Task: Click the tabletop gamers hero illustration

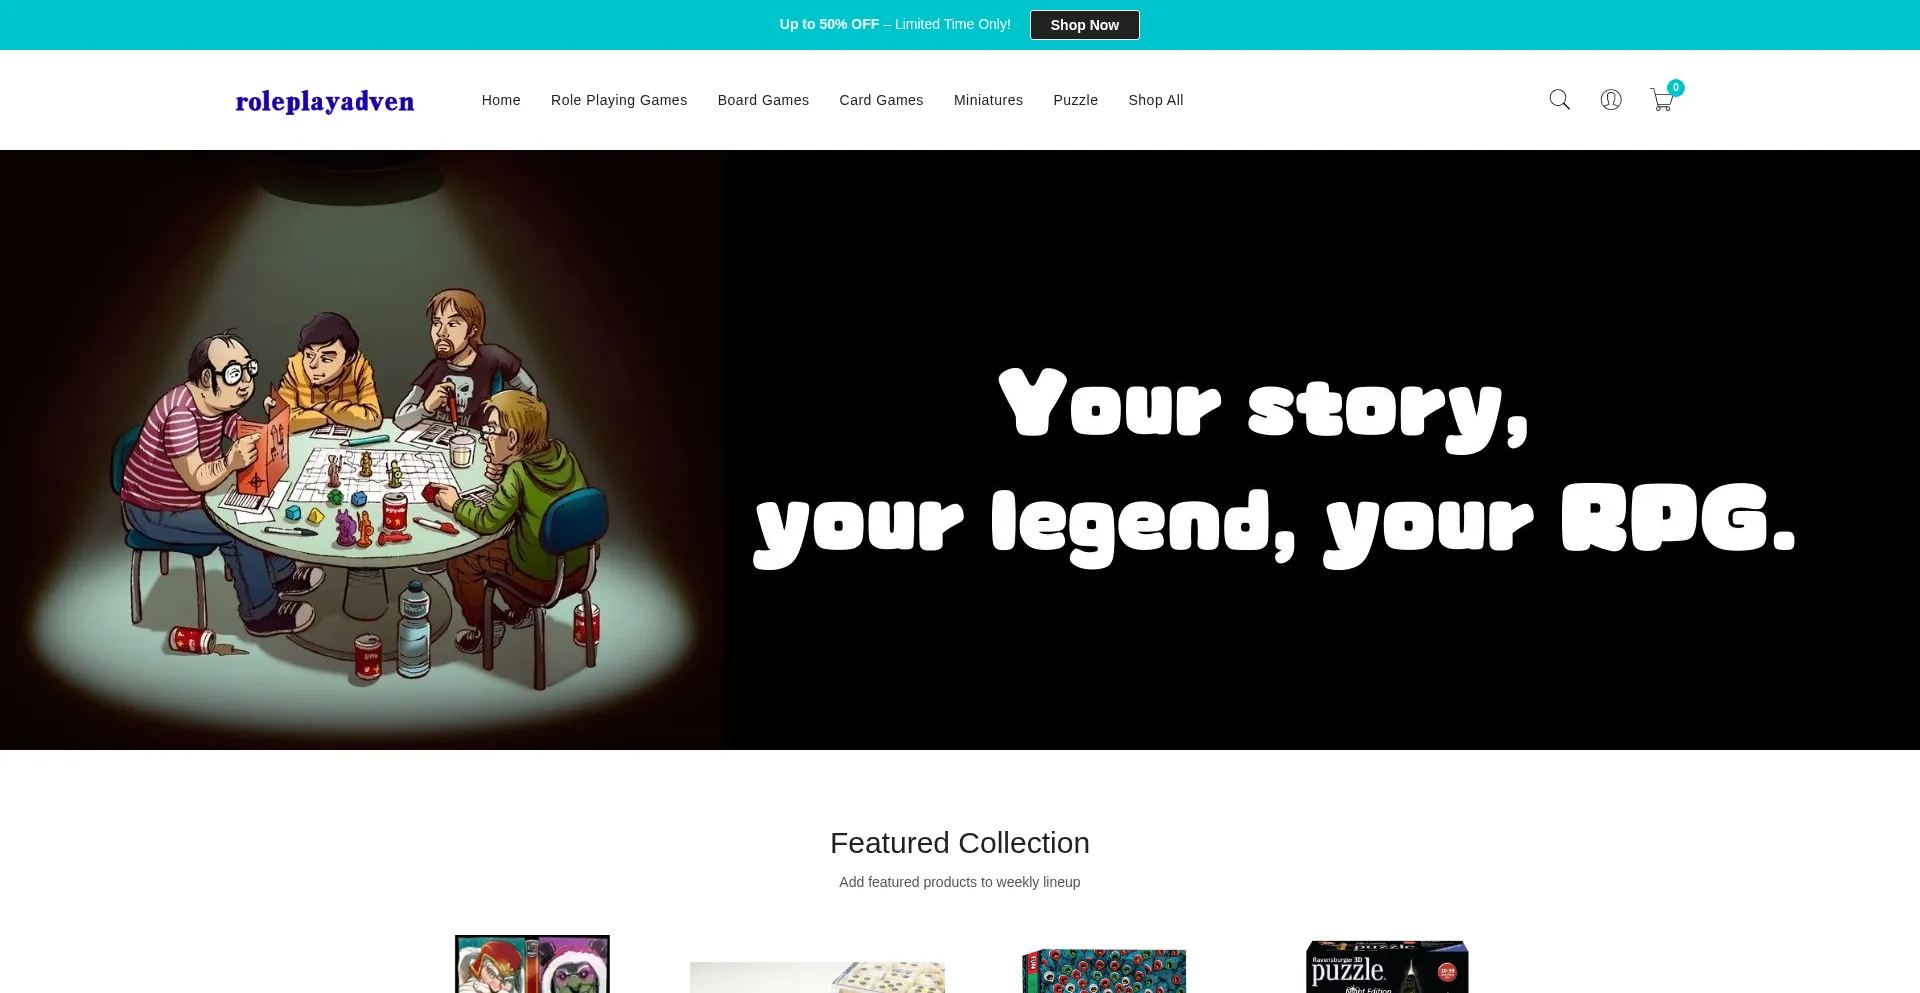Action: 362,450
